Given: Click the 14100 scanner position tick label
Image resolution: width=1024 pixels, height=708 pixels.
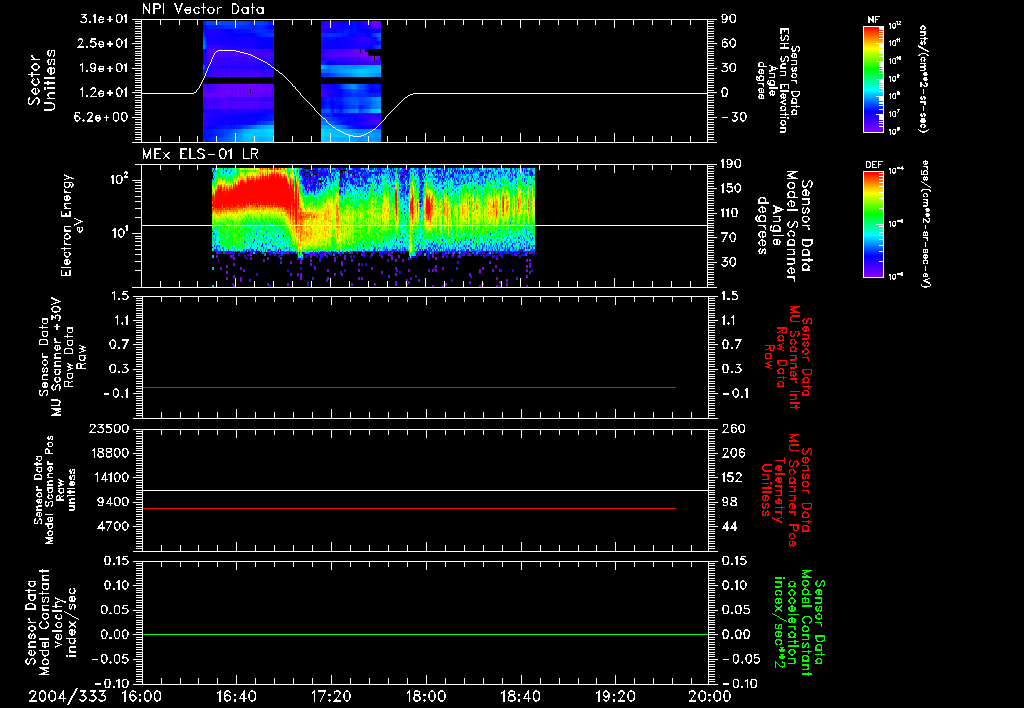Looking at the screenshot, I should [109, 477].
